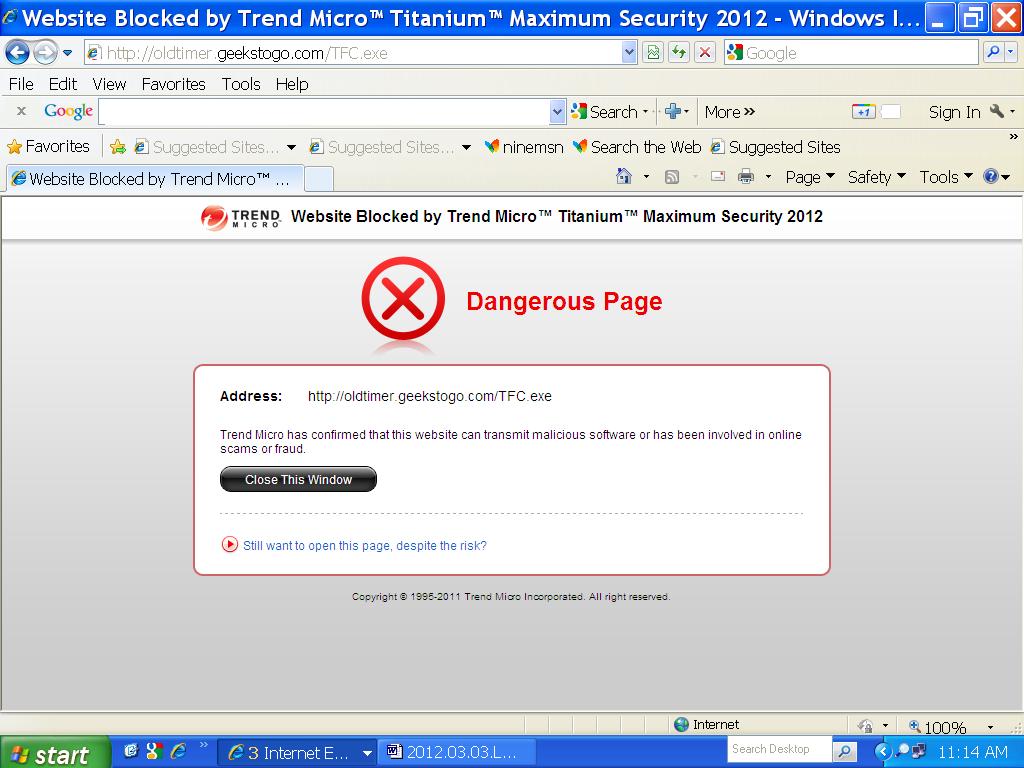Click the Add to Favorites Bar star icon

[x=118, y=147]
